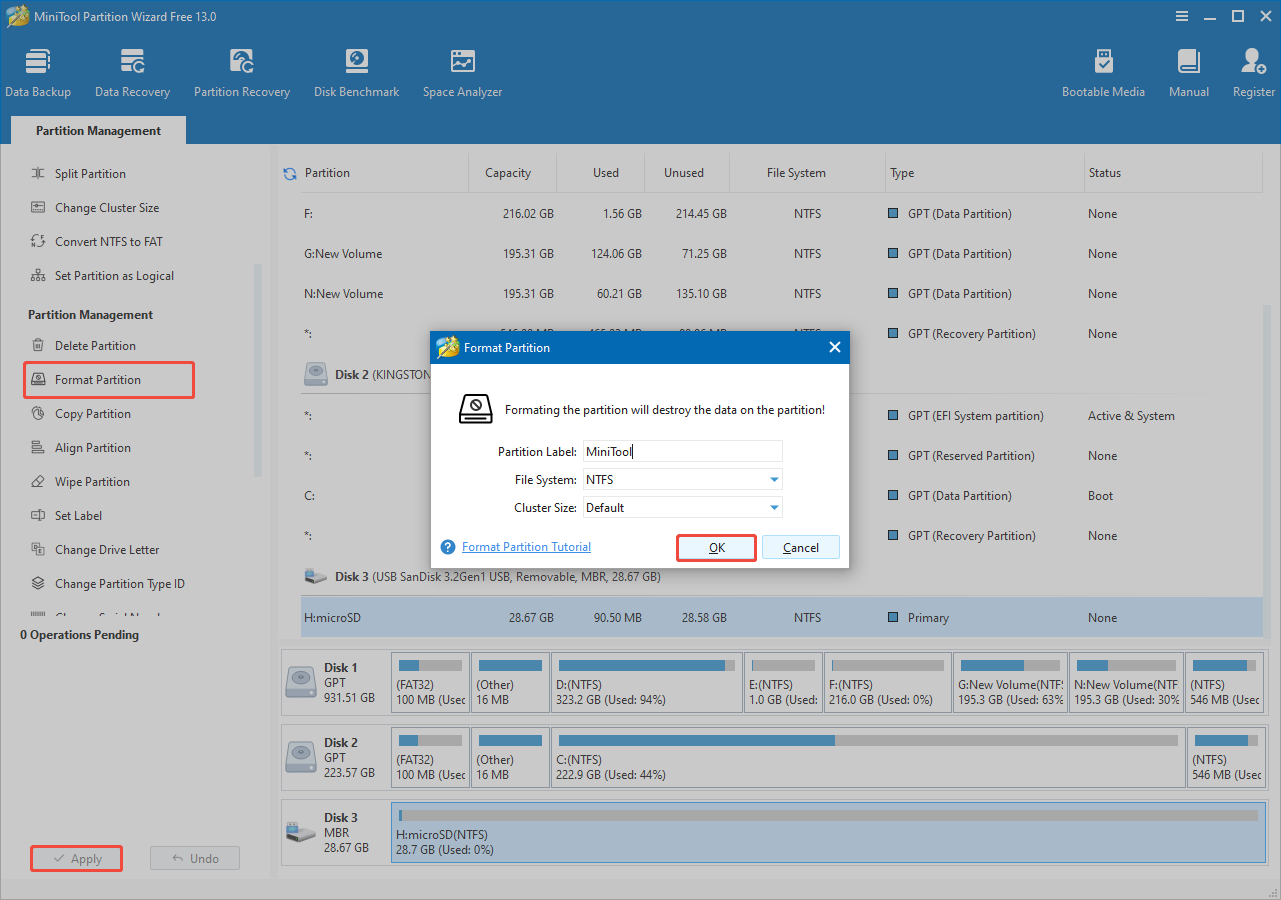Click the Register icon
The image size is (1281, 900).
1252,70
